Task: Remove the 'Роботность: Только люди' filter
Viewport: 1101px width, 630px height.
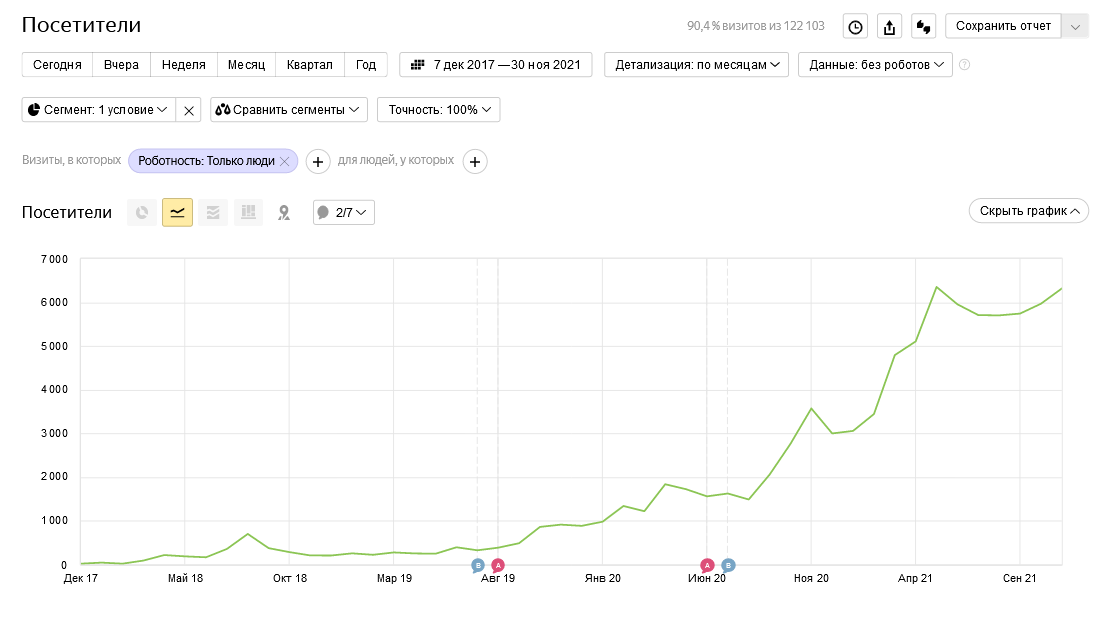Action: pyautogui.click(x=285, y=161)
